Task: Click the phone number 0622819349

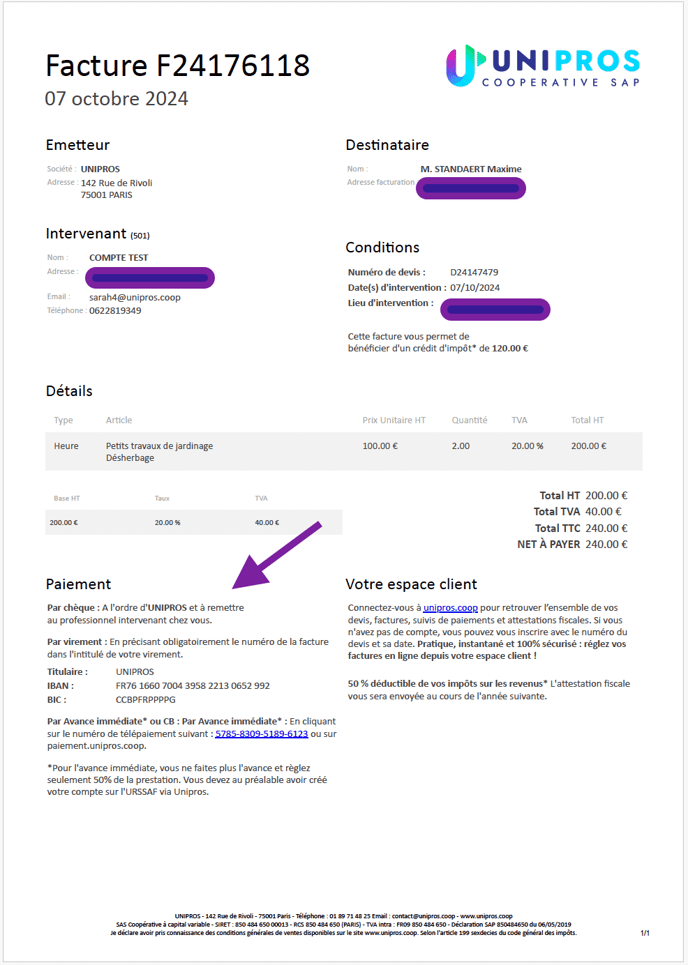Action: click(x=115, y=311)
